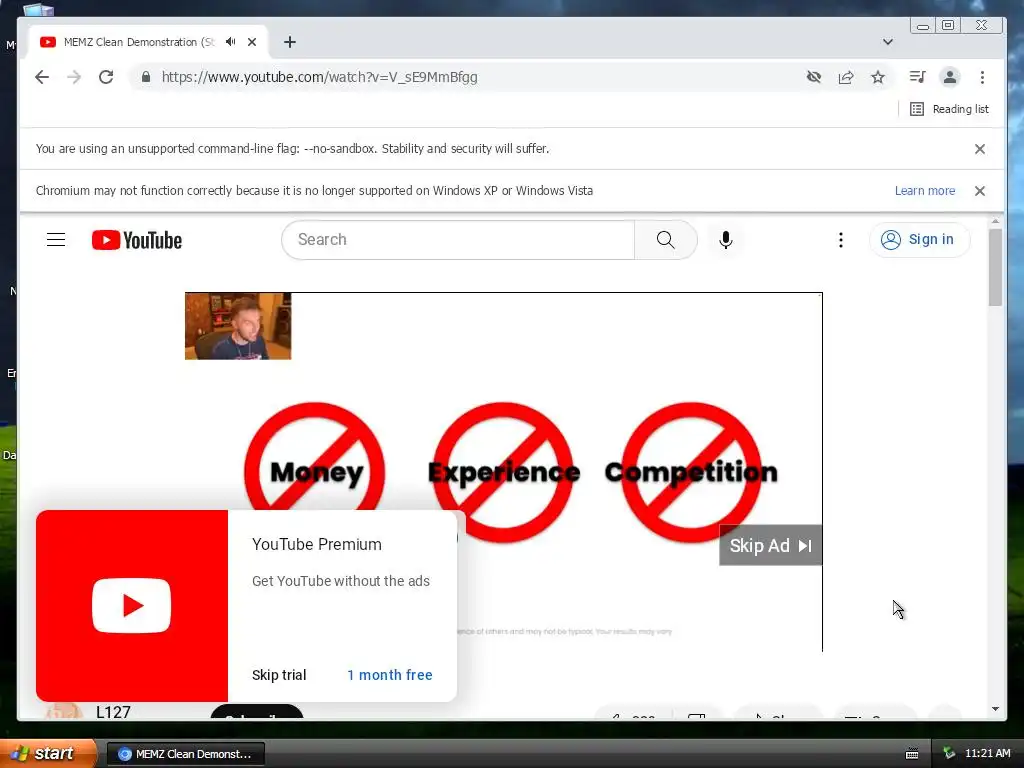Open YouTube settings three-dot menu
The image size is (1024, 768).
840,240
